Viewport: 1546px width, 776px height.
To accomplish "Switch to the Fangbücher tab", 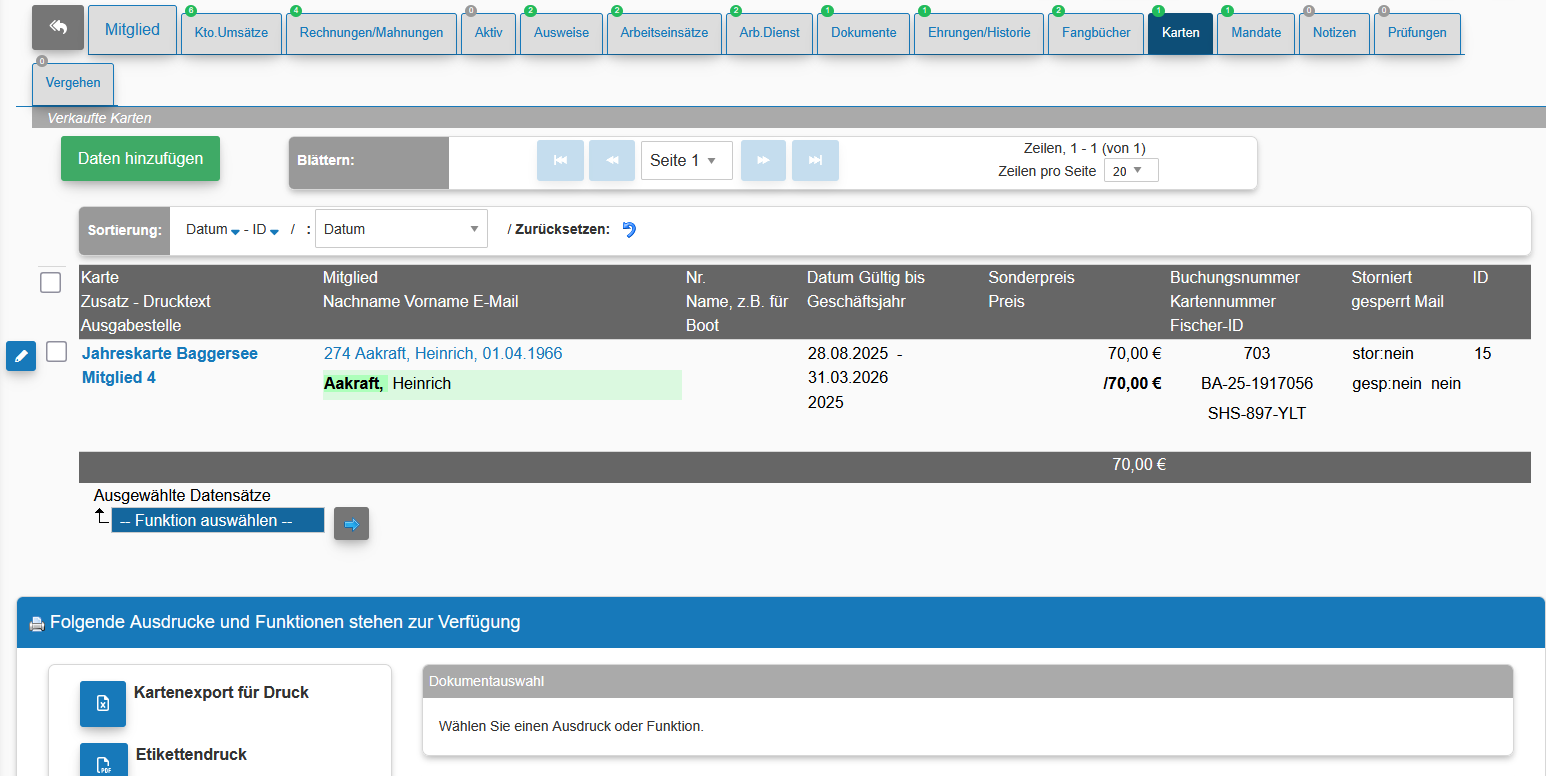I will (1096, 33).
